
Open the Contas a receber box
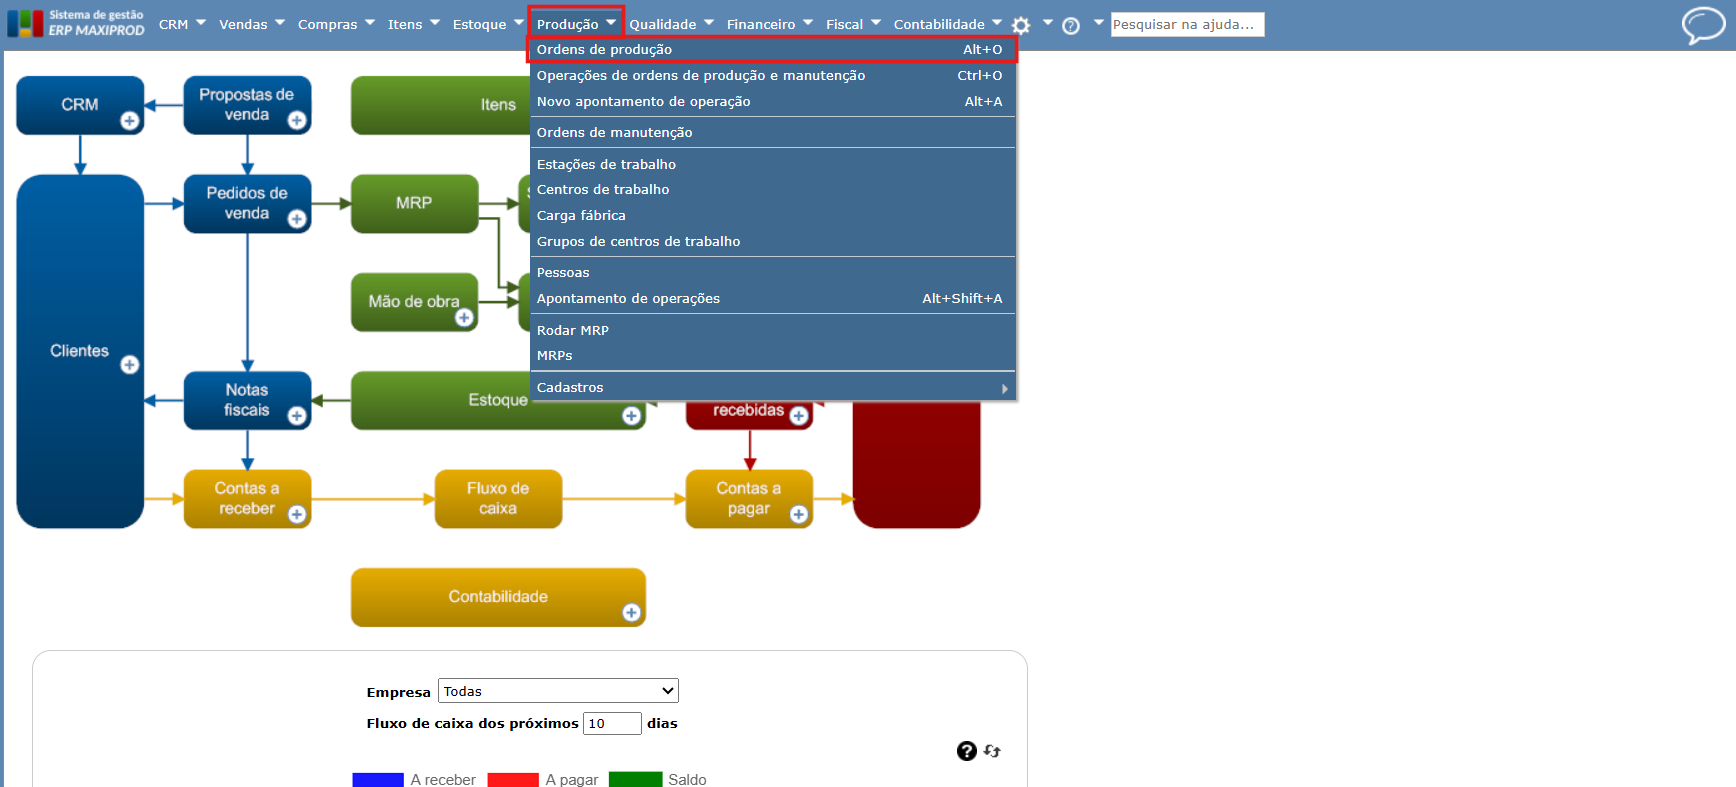click(x=247, y=498)
